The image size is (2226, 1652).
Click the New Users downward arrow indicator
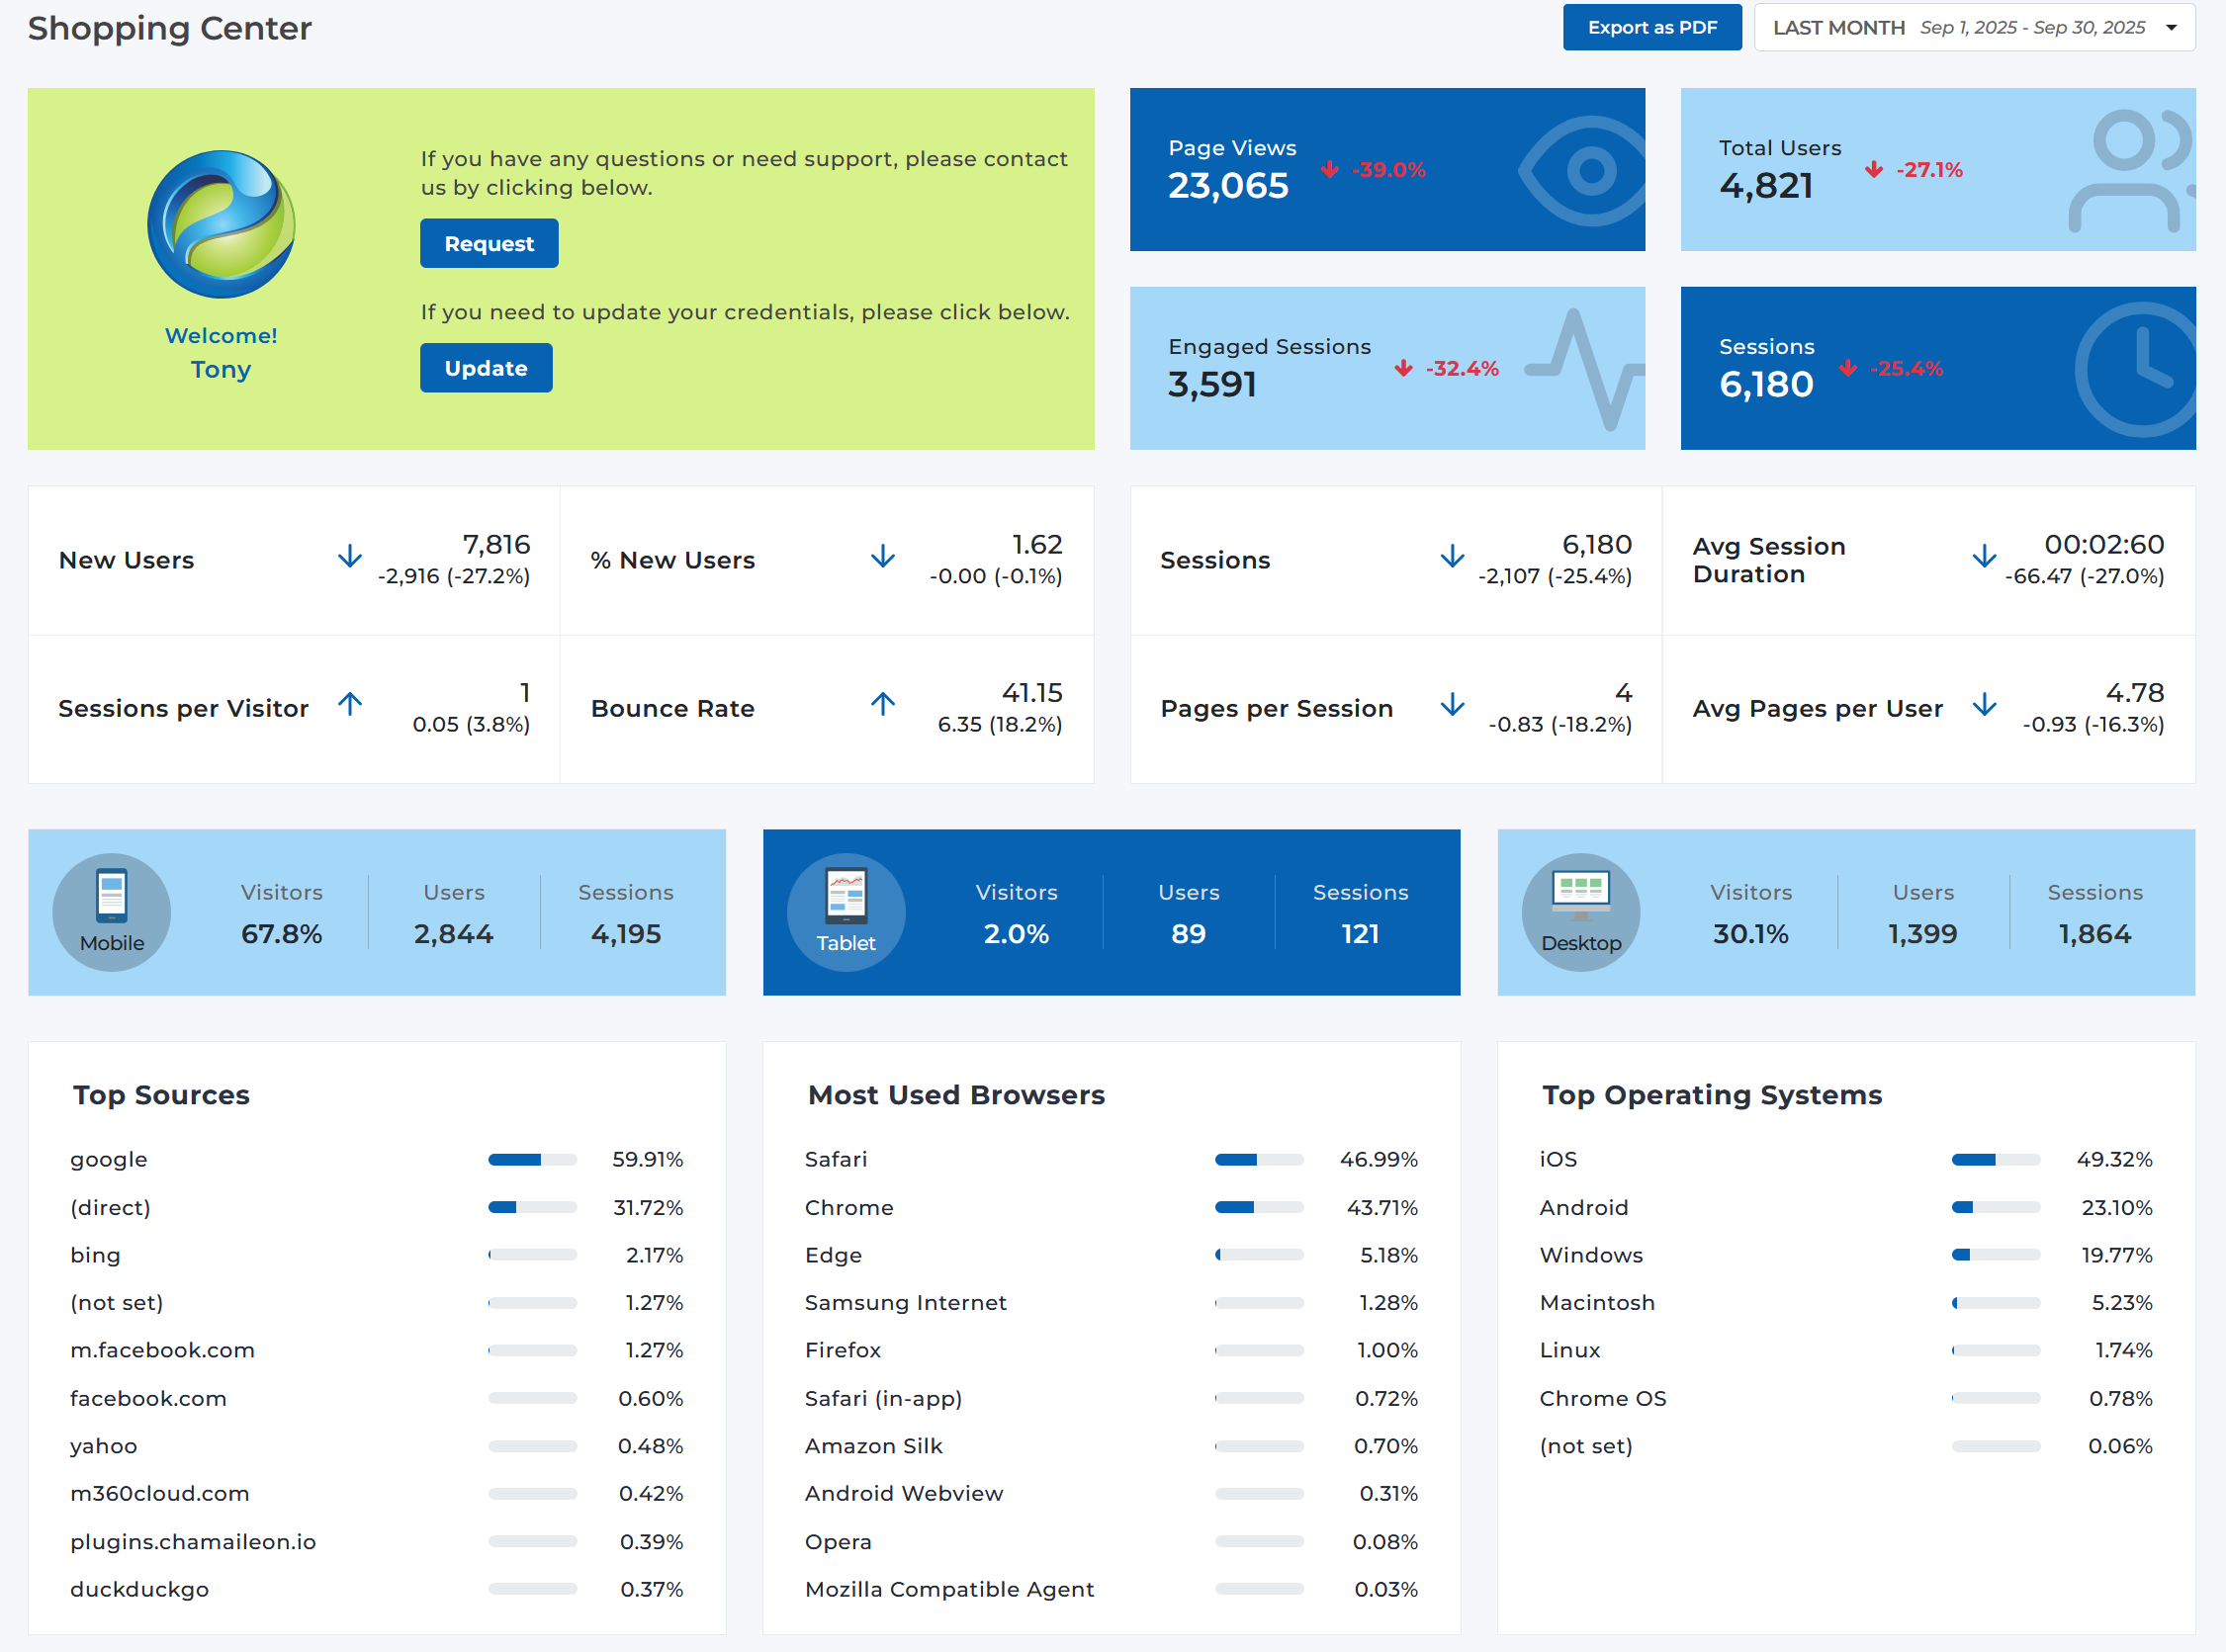(x=350, y=558)
